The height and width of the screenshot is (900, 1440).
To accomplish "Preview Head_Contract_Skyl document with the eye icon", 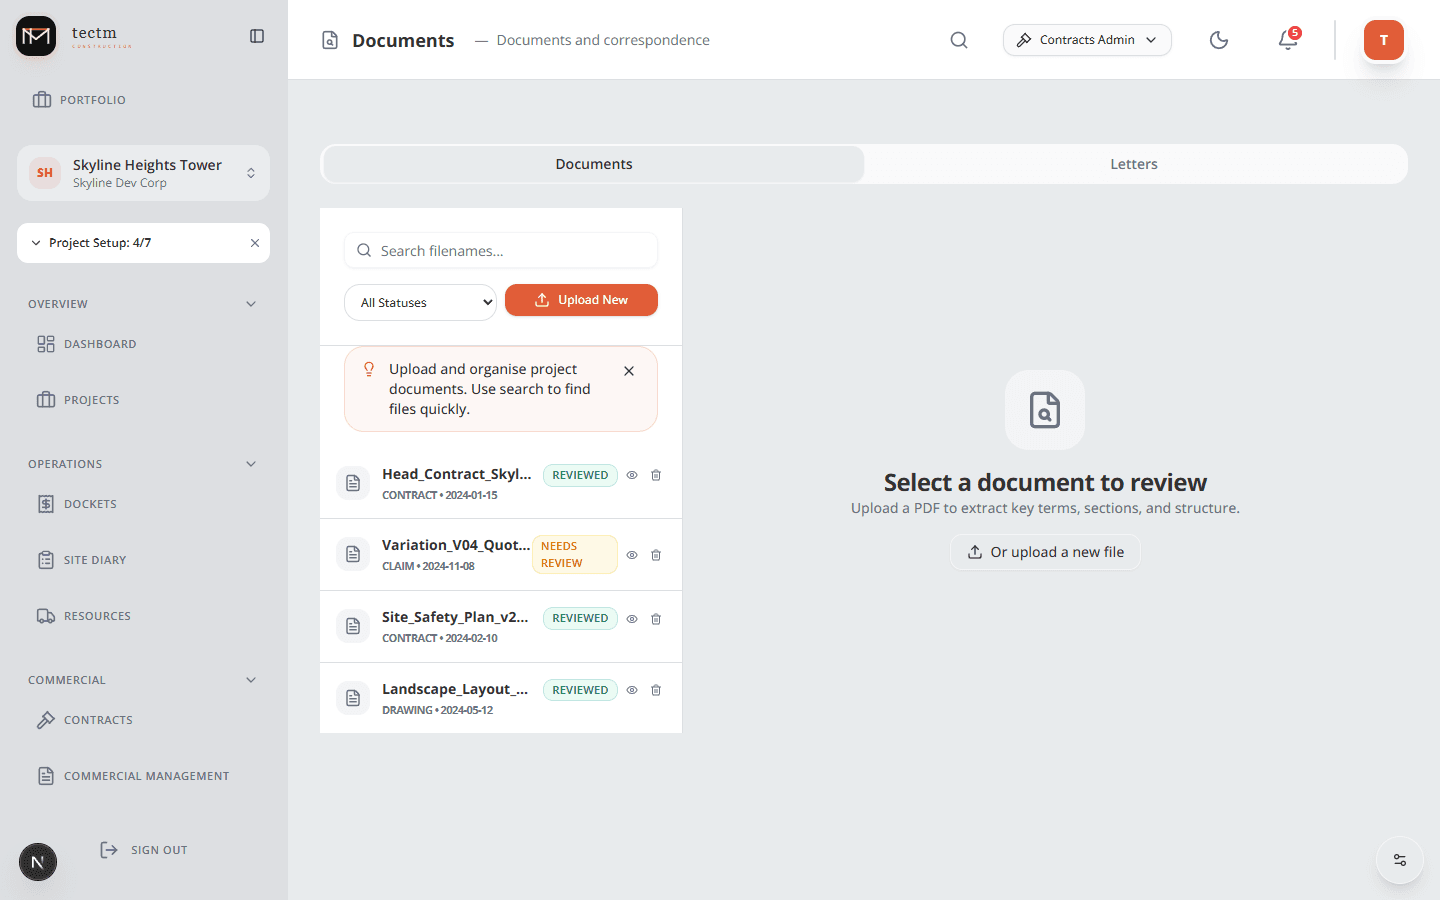I will coord(631,475).
